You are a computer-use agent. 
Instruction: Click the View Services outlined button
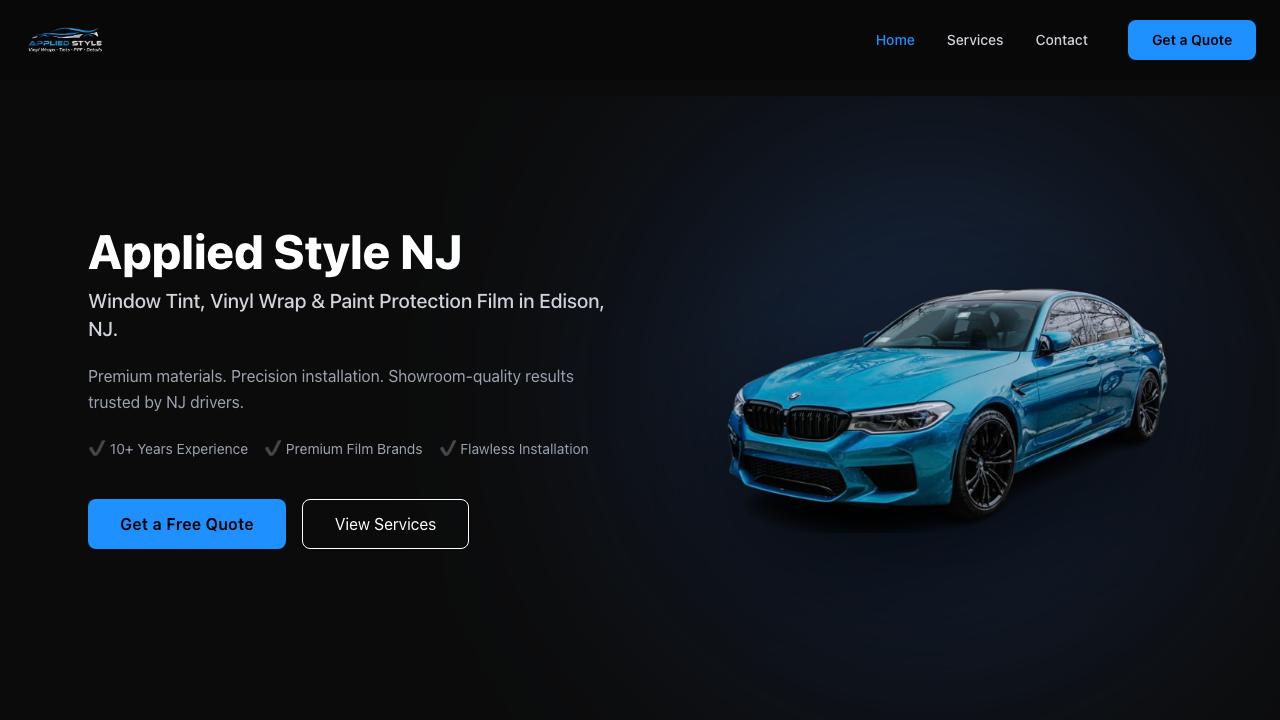(385, 524)
